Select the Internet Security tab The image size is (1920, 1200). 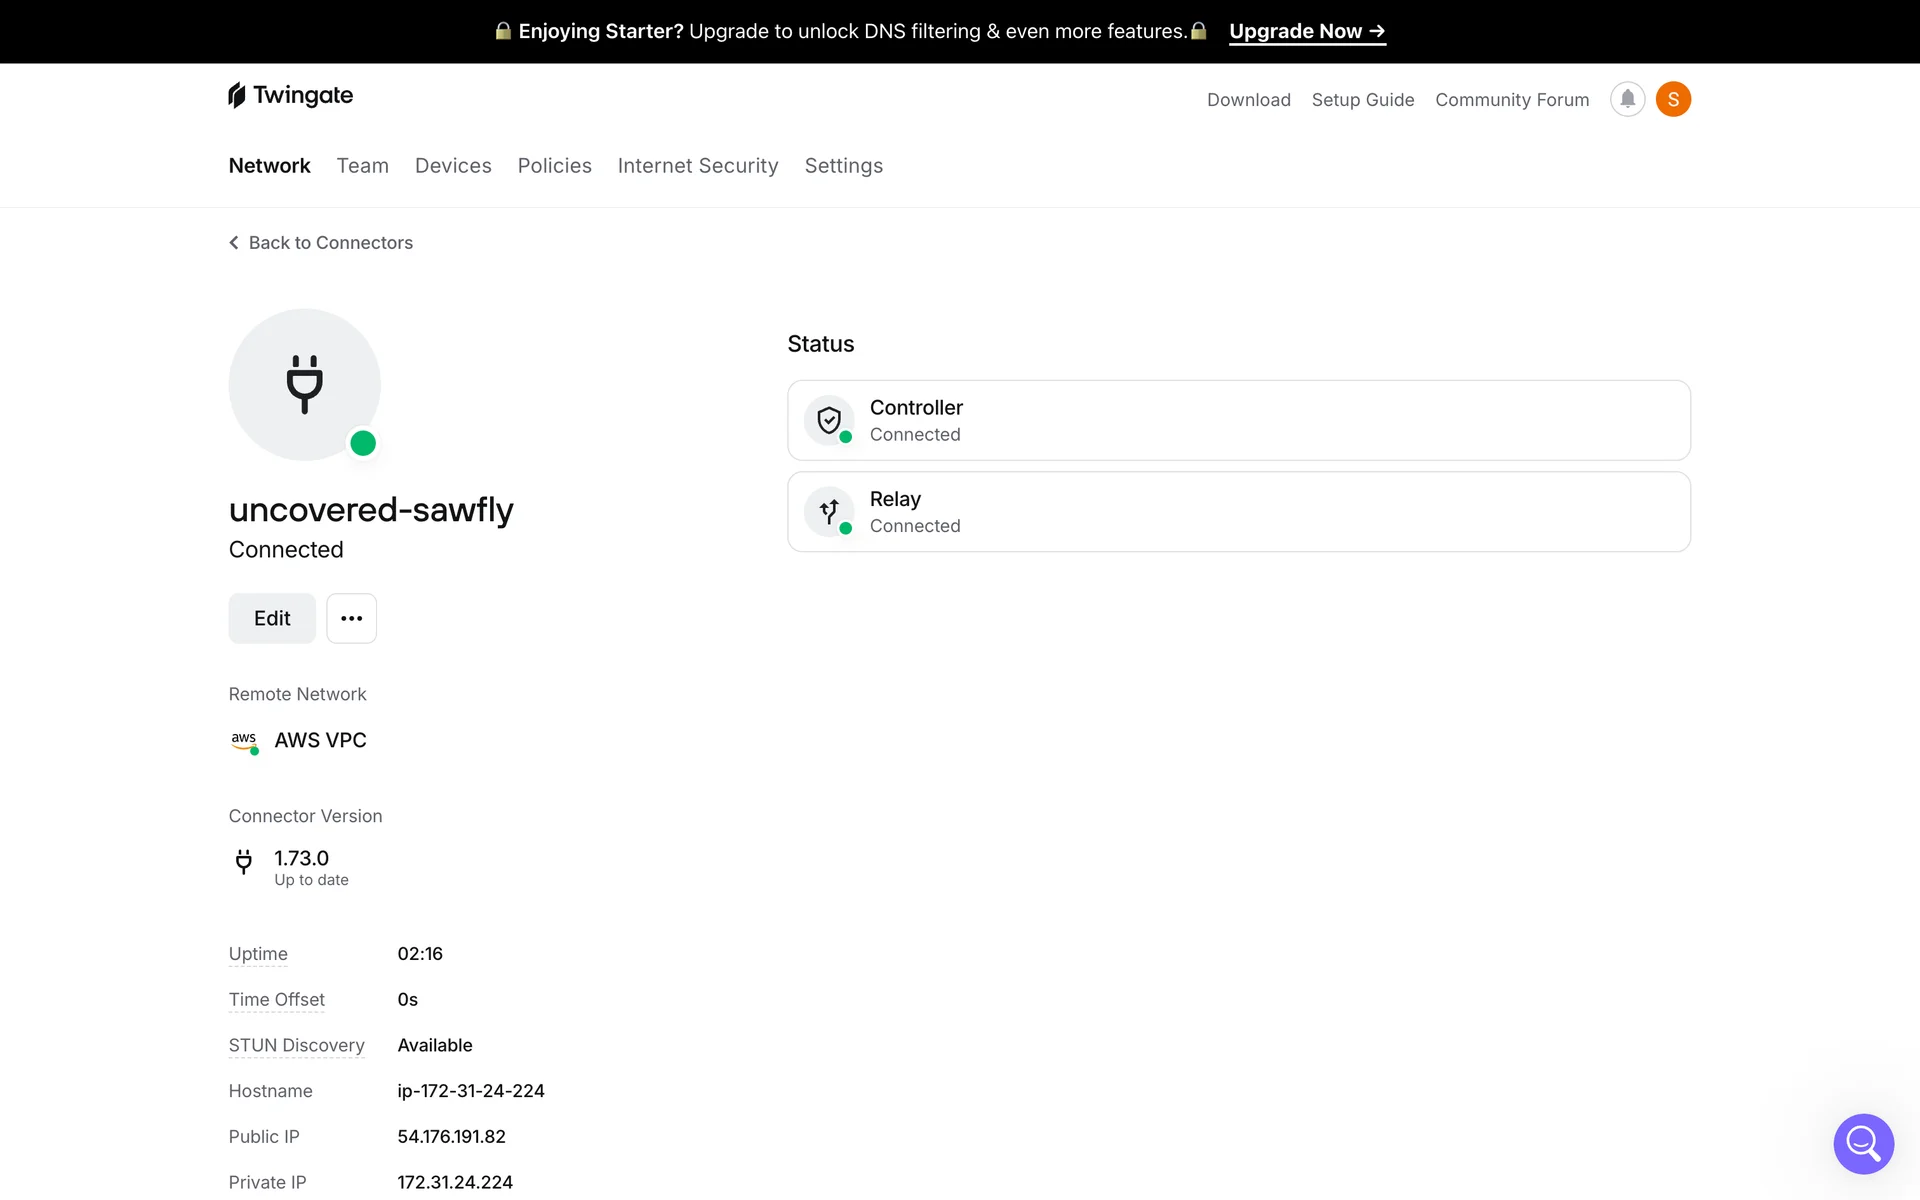click(697, 166)
